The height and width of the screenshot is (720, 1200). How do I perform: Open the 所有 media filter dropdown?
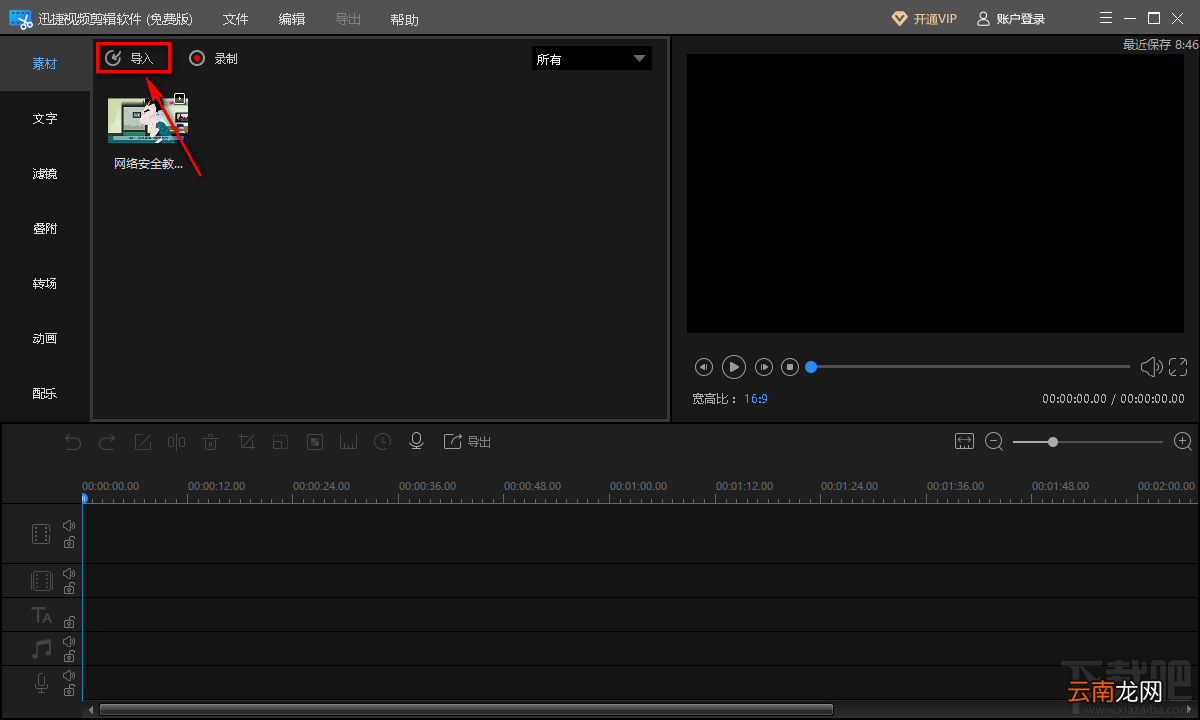pos(591,59)
